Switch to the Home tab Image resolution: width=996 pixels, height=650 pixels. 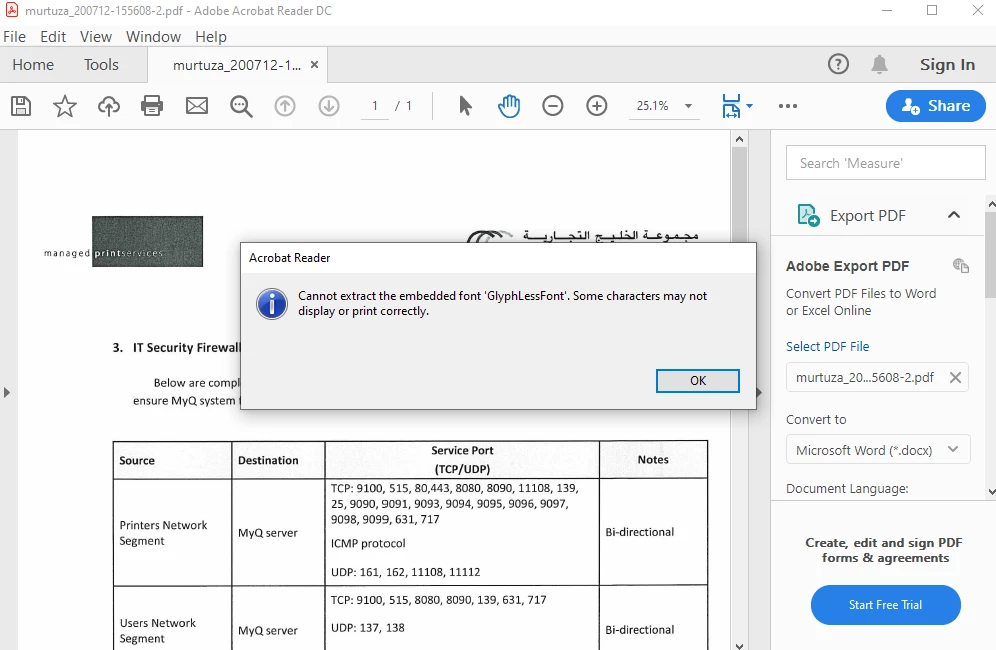[33, 65]
